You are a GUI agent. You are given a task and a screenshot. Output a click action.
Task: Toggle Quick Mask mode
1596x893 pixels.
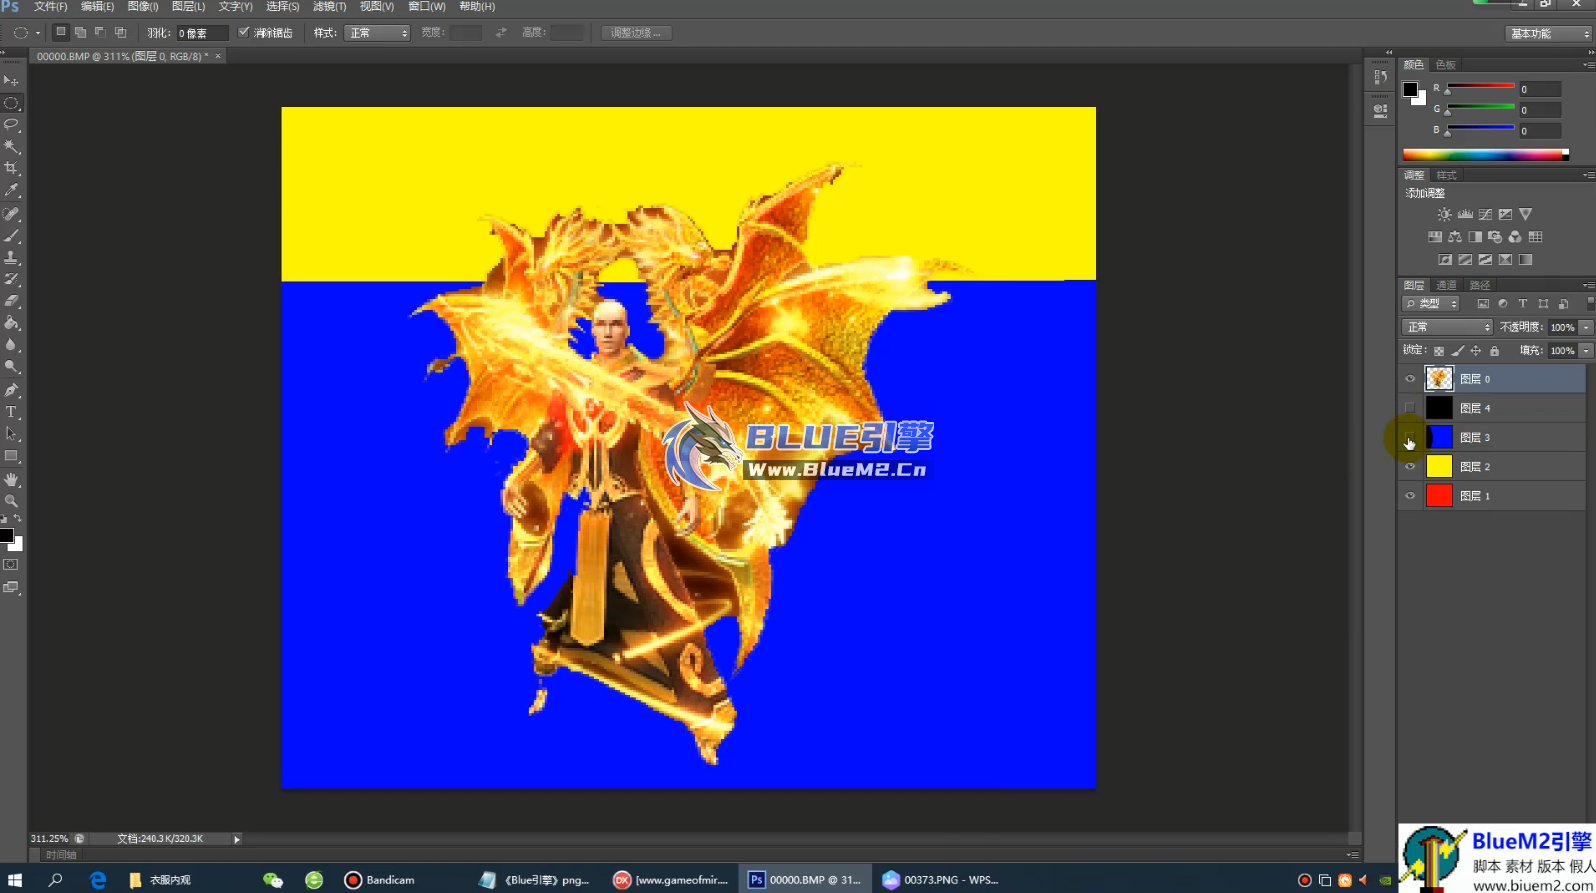(11, 565)
